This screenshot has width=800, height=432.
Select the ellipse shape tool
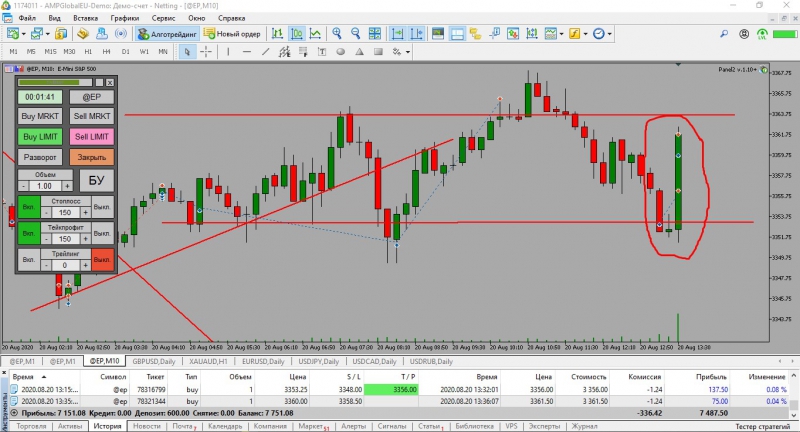(x=341, y=52)
